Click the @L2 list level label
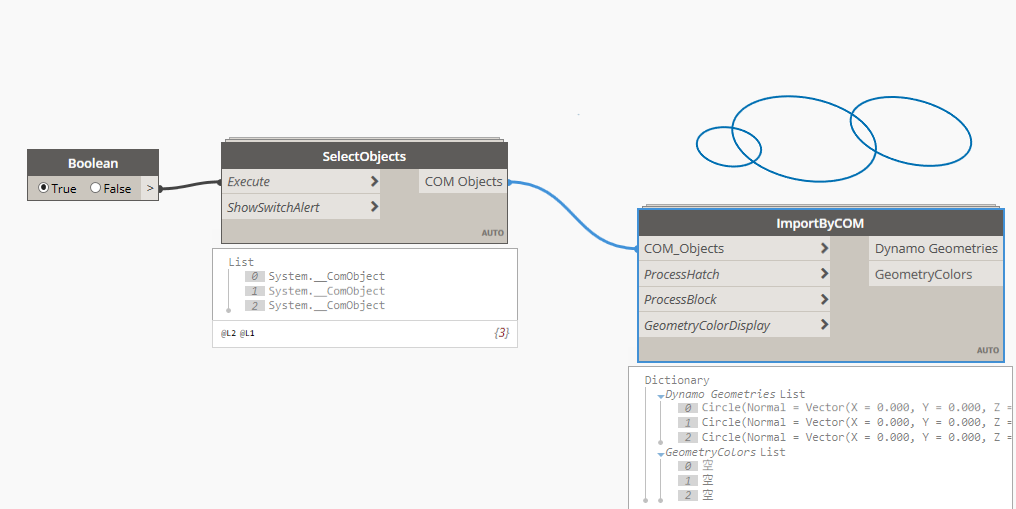The width and height of the screenshot is (1016, 509). 228,334
